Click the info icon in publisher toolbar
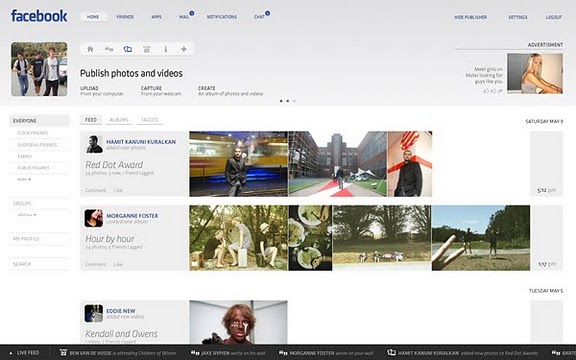This screenshot has height=360, width=576. tap(166, 49)
